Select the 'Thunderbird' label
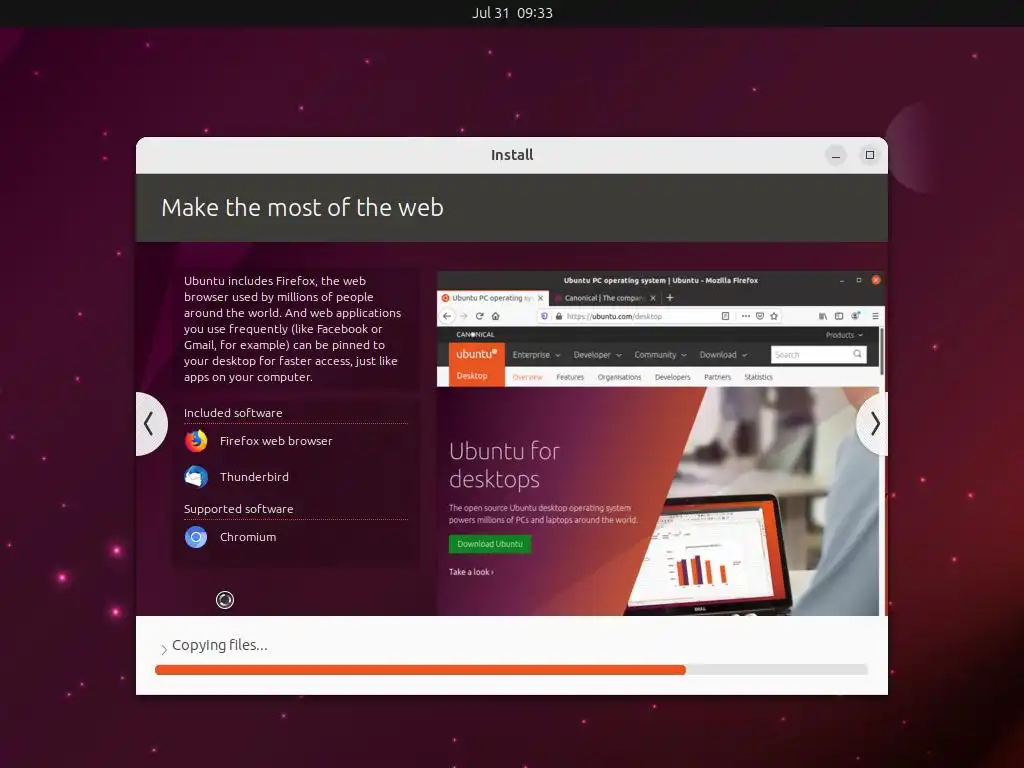This screenshot has width=1024, height=768. (254, 477)
